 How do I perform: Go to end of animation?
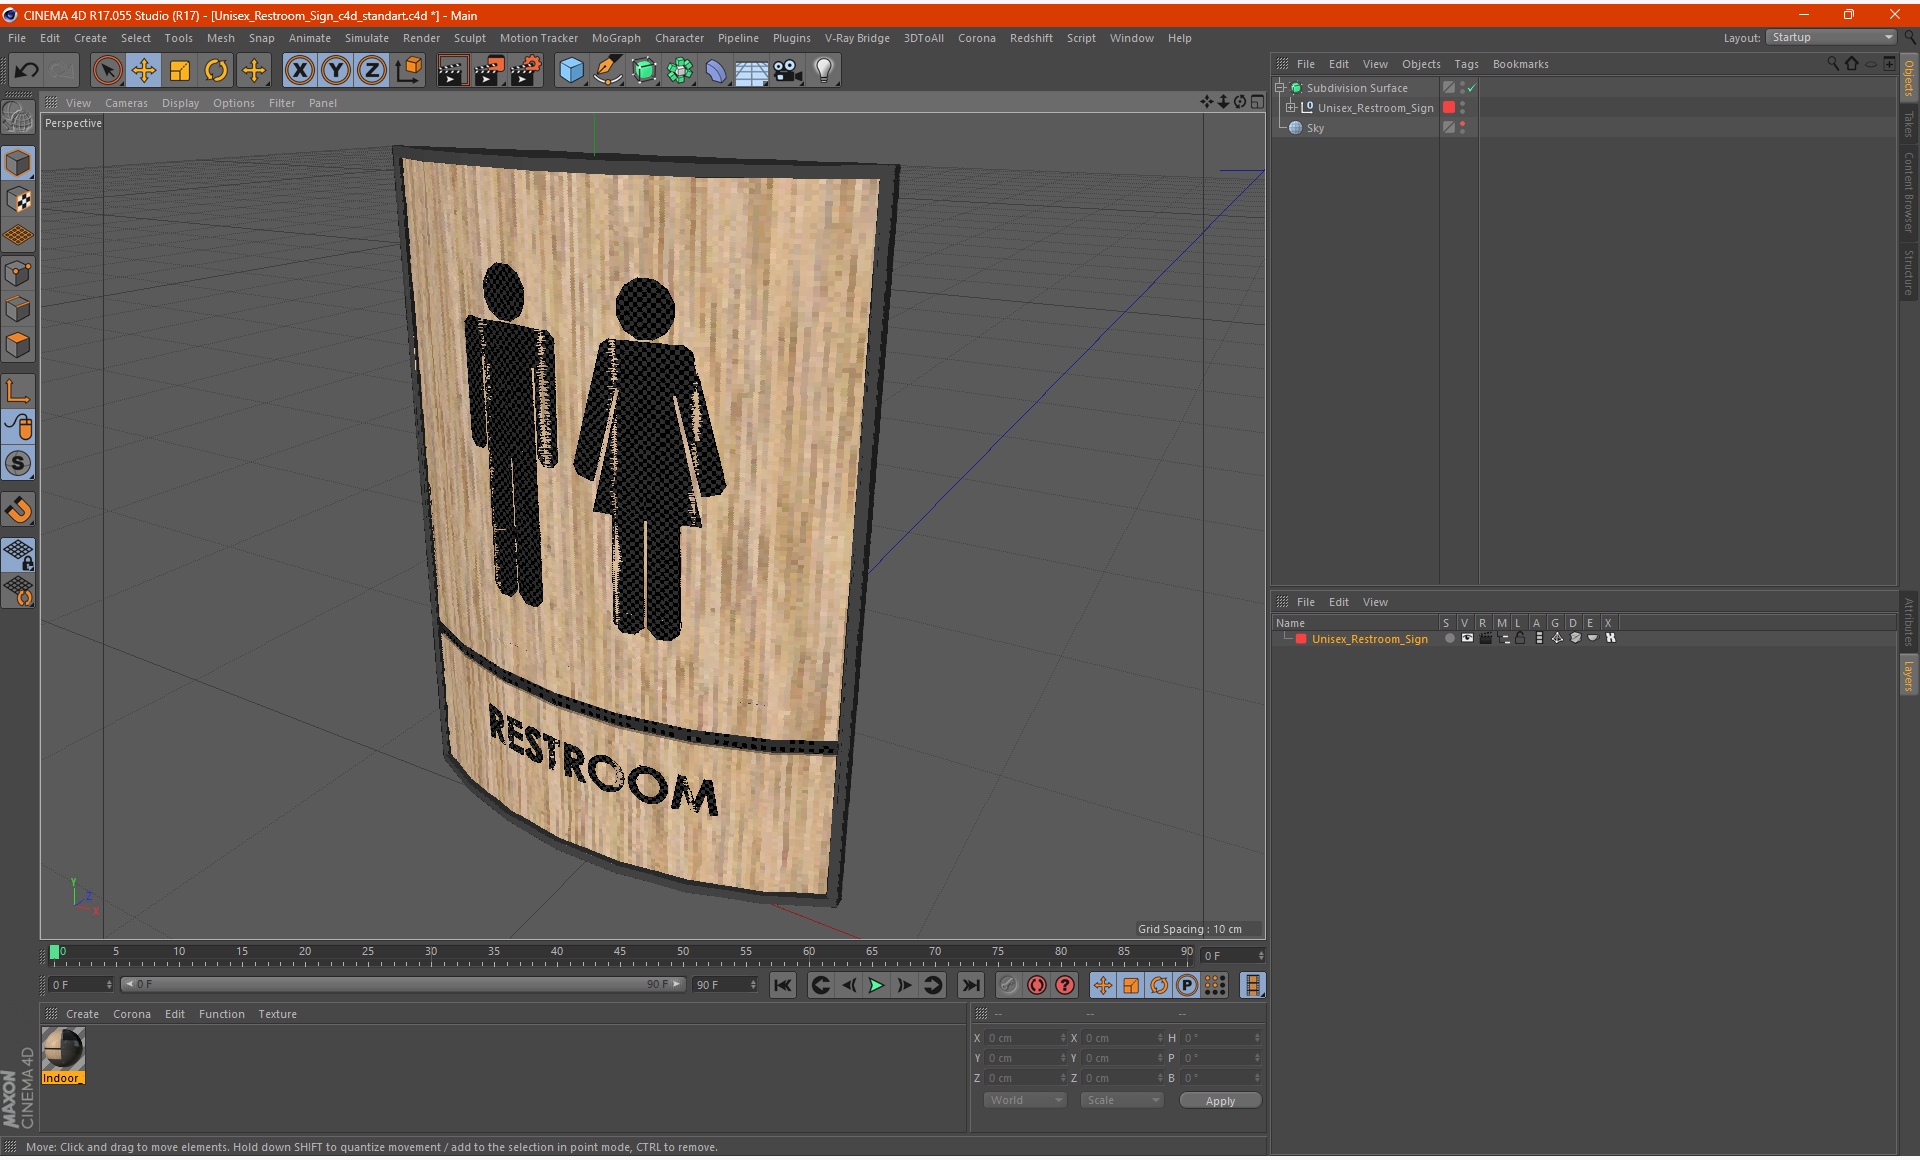pyautogui.click(x=970, y=985)
